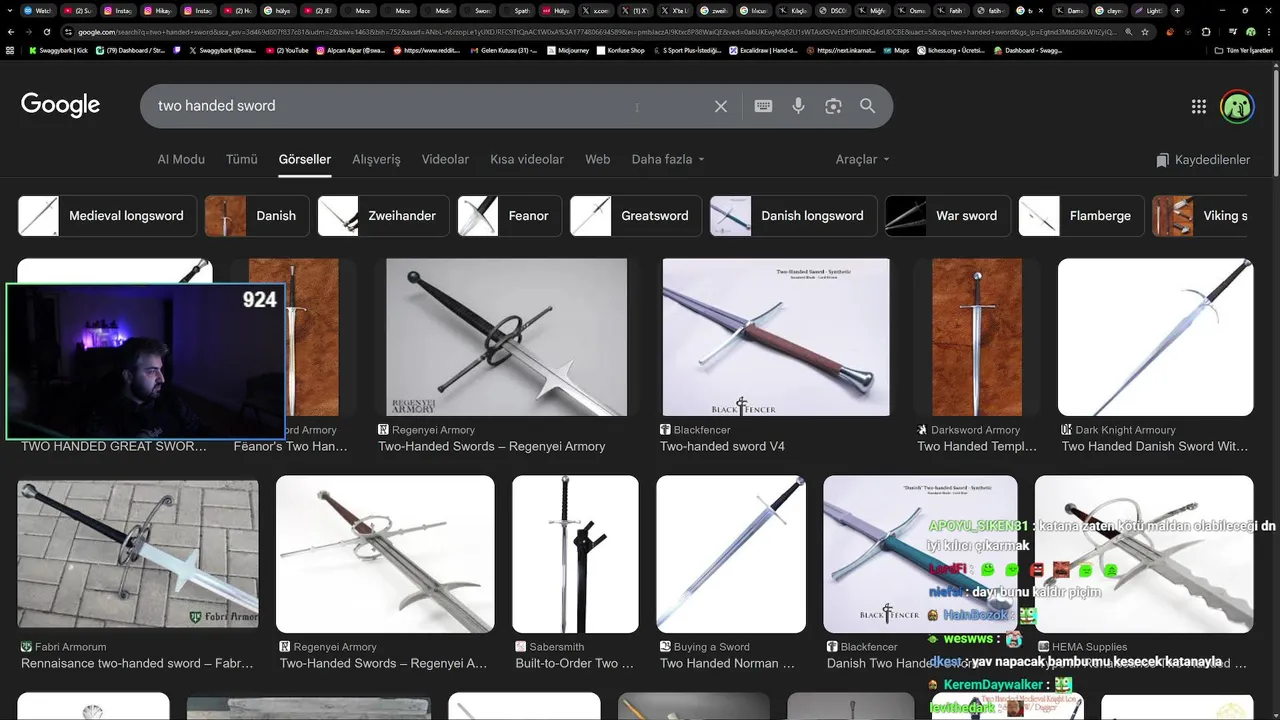Open the Google account profile avatar
This screenshot has height=720, width=1280.
(1237, 107)
